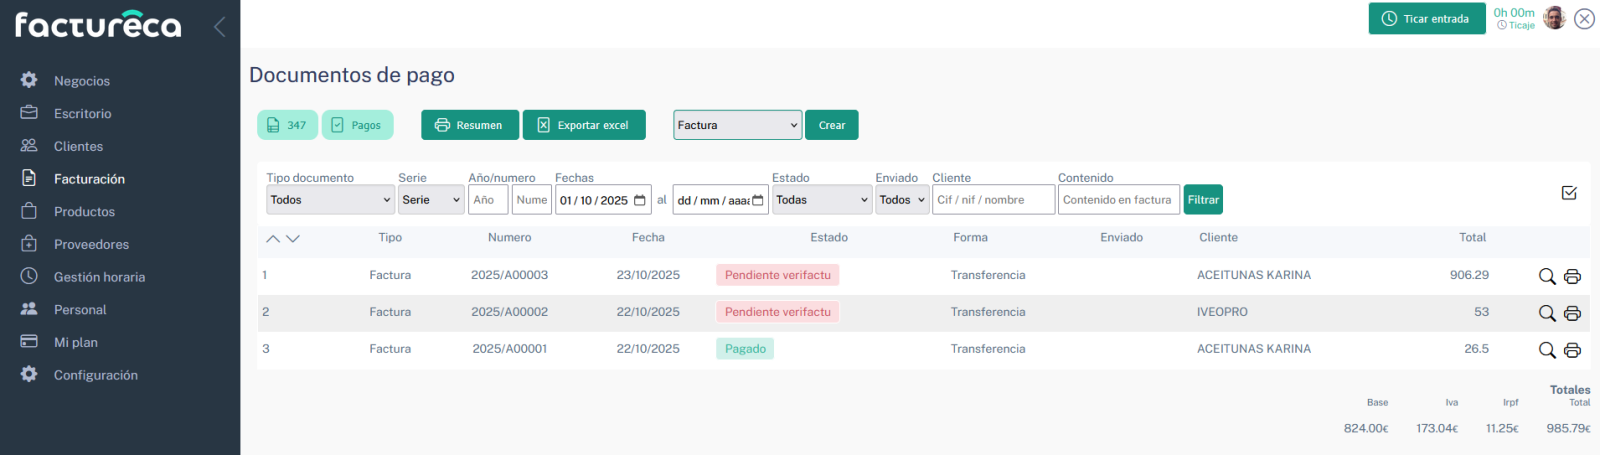The height and width of the screenshot is (455, 1600).
Task: Click total sum 985.79€
Action: pyautogui.click(x=1568, y=428)
